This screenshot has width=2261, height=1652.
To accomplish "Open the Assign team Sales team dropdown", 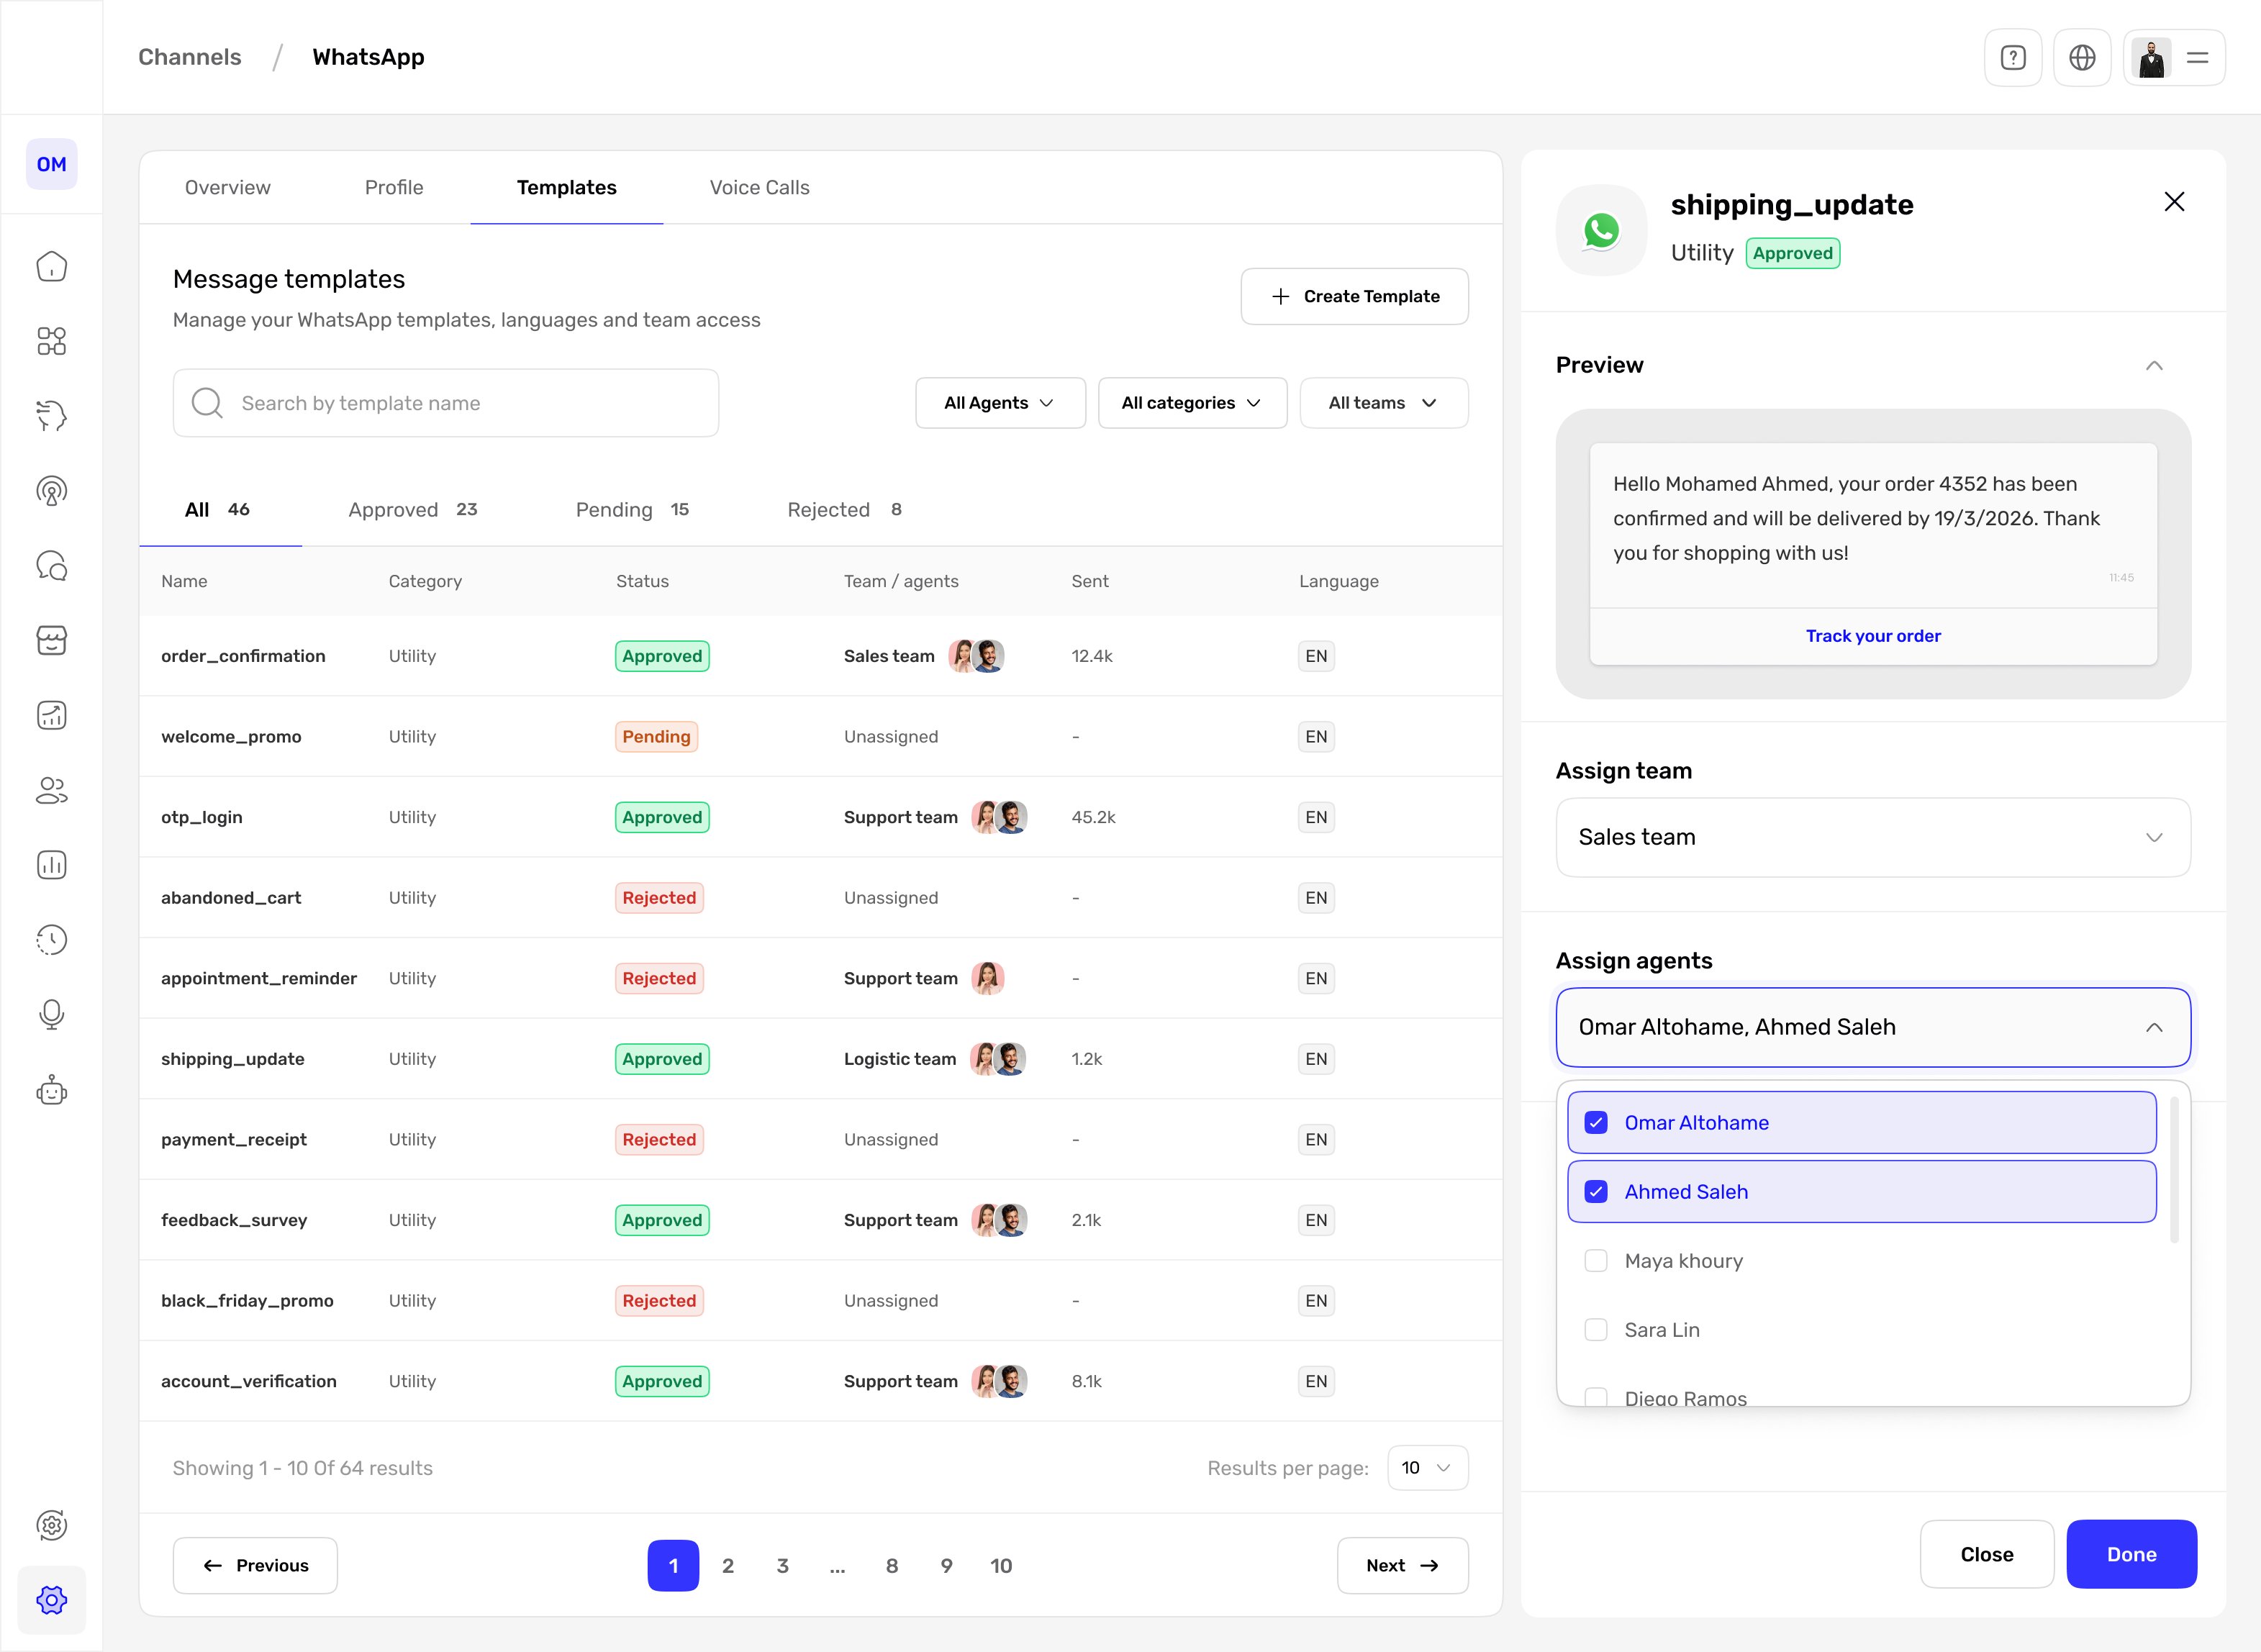I will [1873, 837].
